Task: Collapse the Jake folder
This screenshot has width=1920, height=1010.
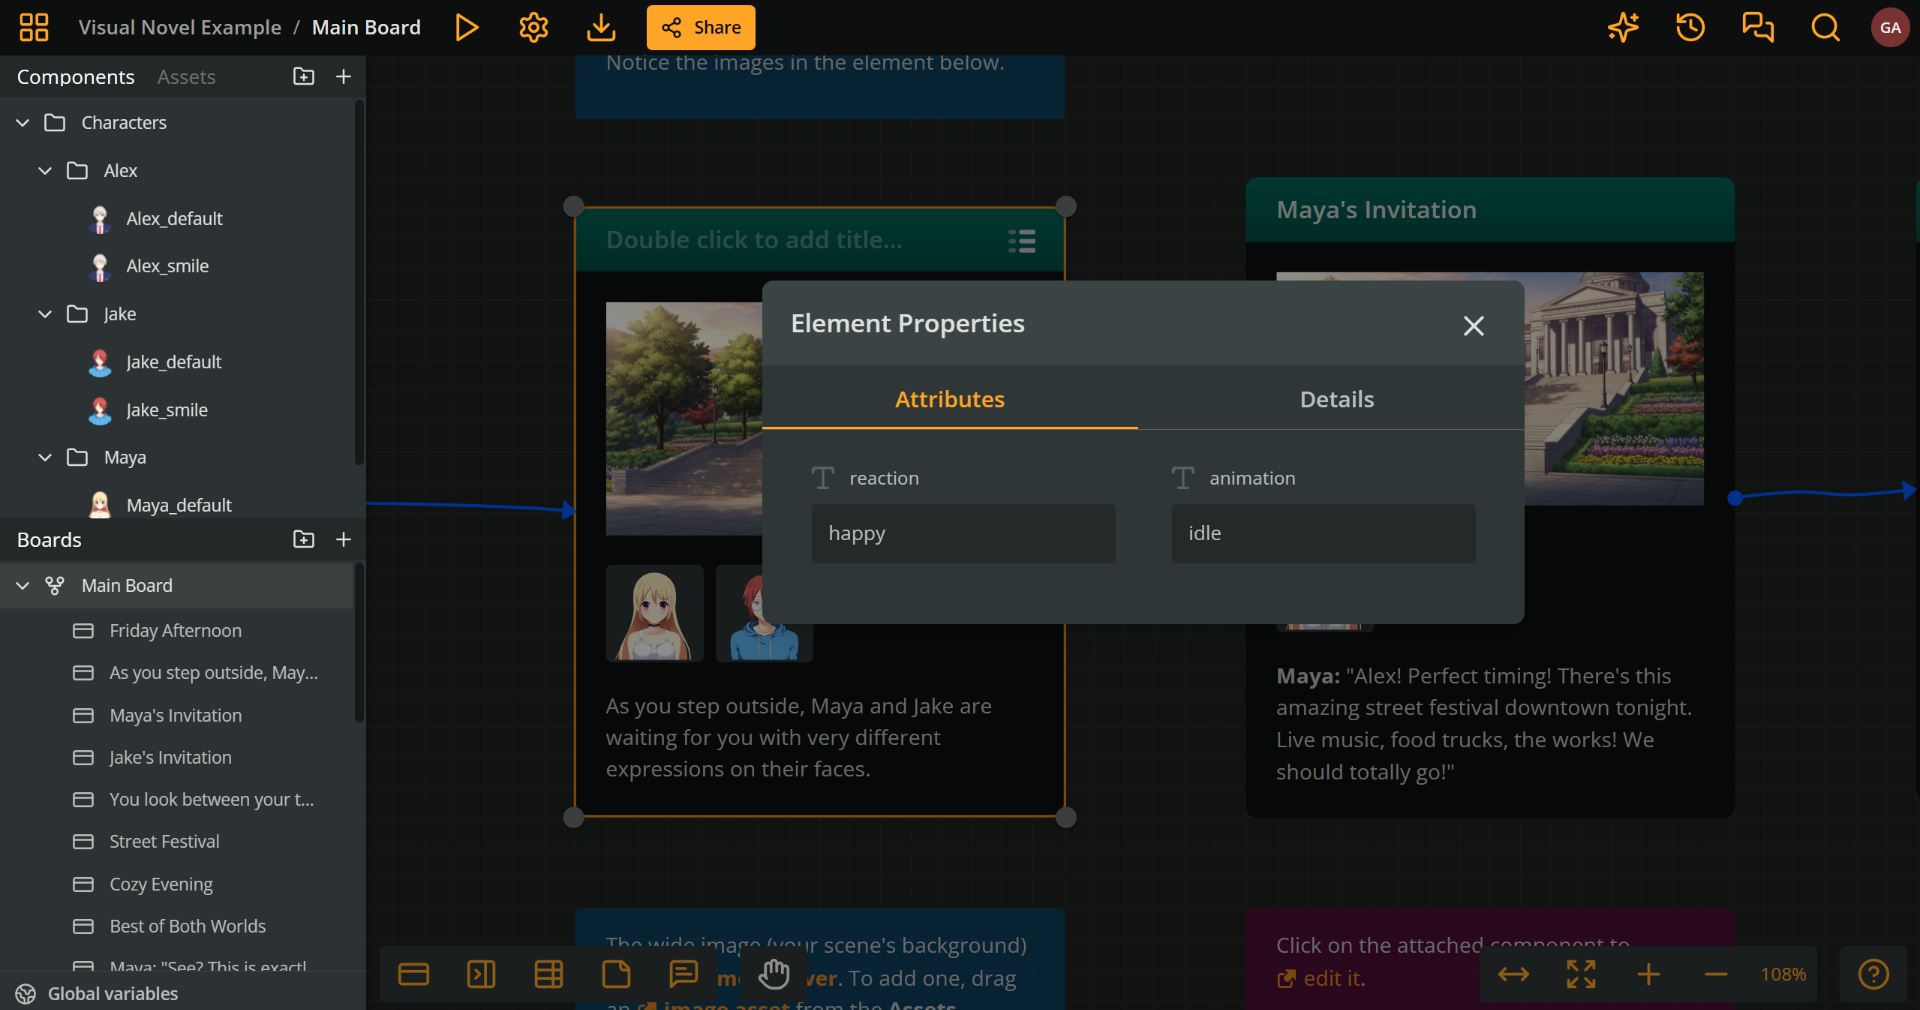Action: click(x=43, y=314)
